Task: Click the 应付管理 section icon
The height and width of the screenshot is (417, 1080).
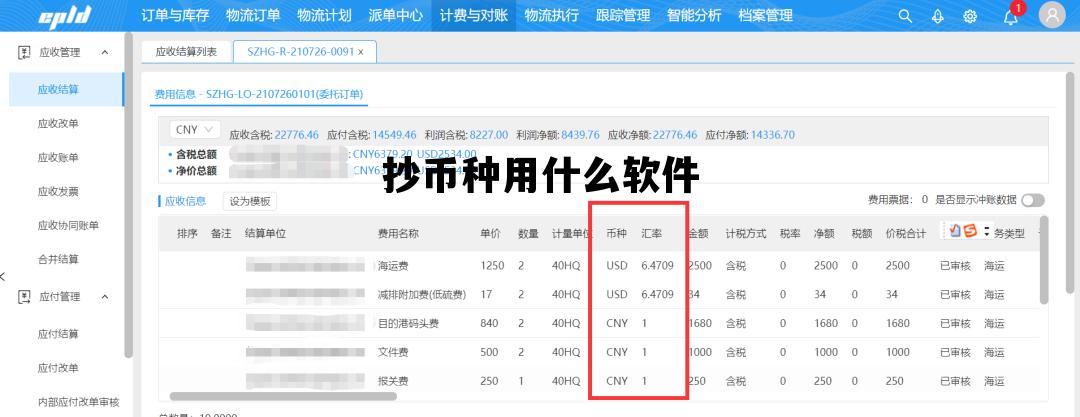Action: click(x=24, y=296)
